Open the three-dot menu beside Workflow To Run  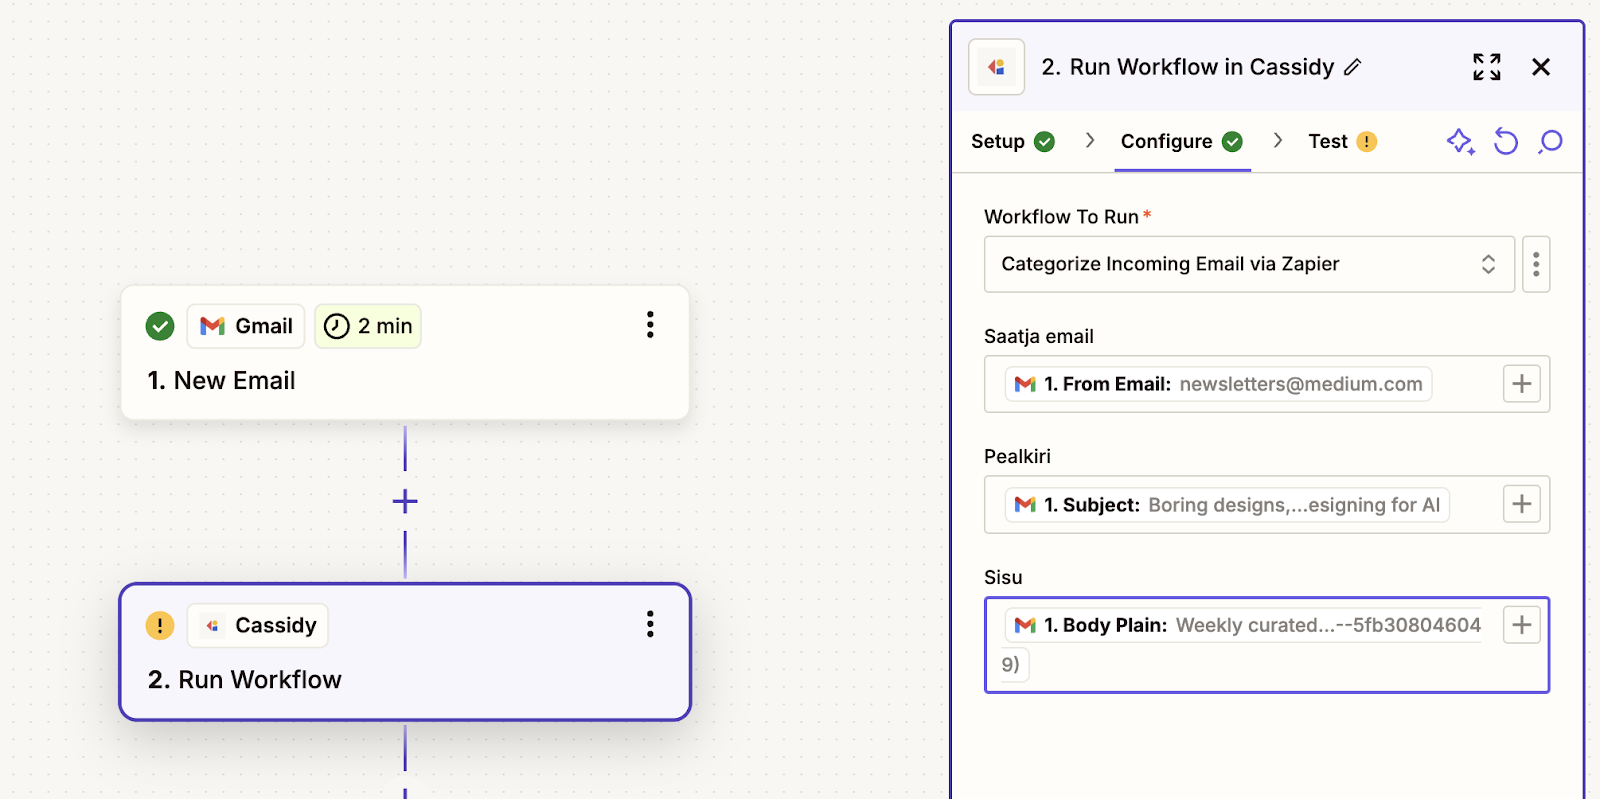tap(1536, 264)
